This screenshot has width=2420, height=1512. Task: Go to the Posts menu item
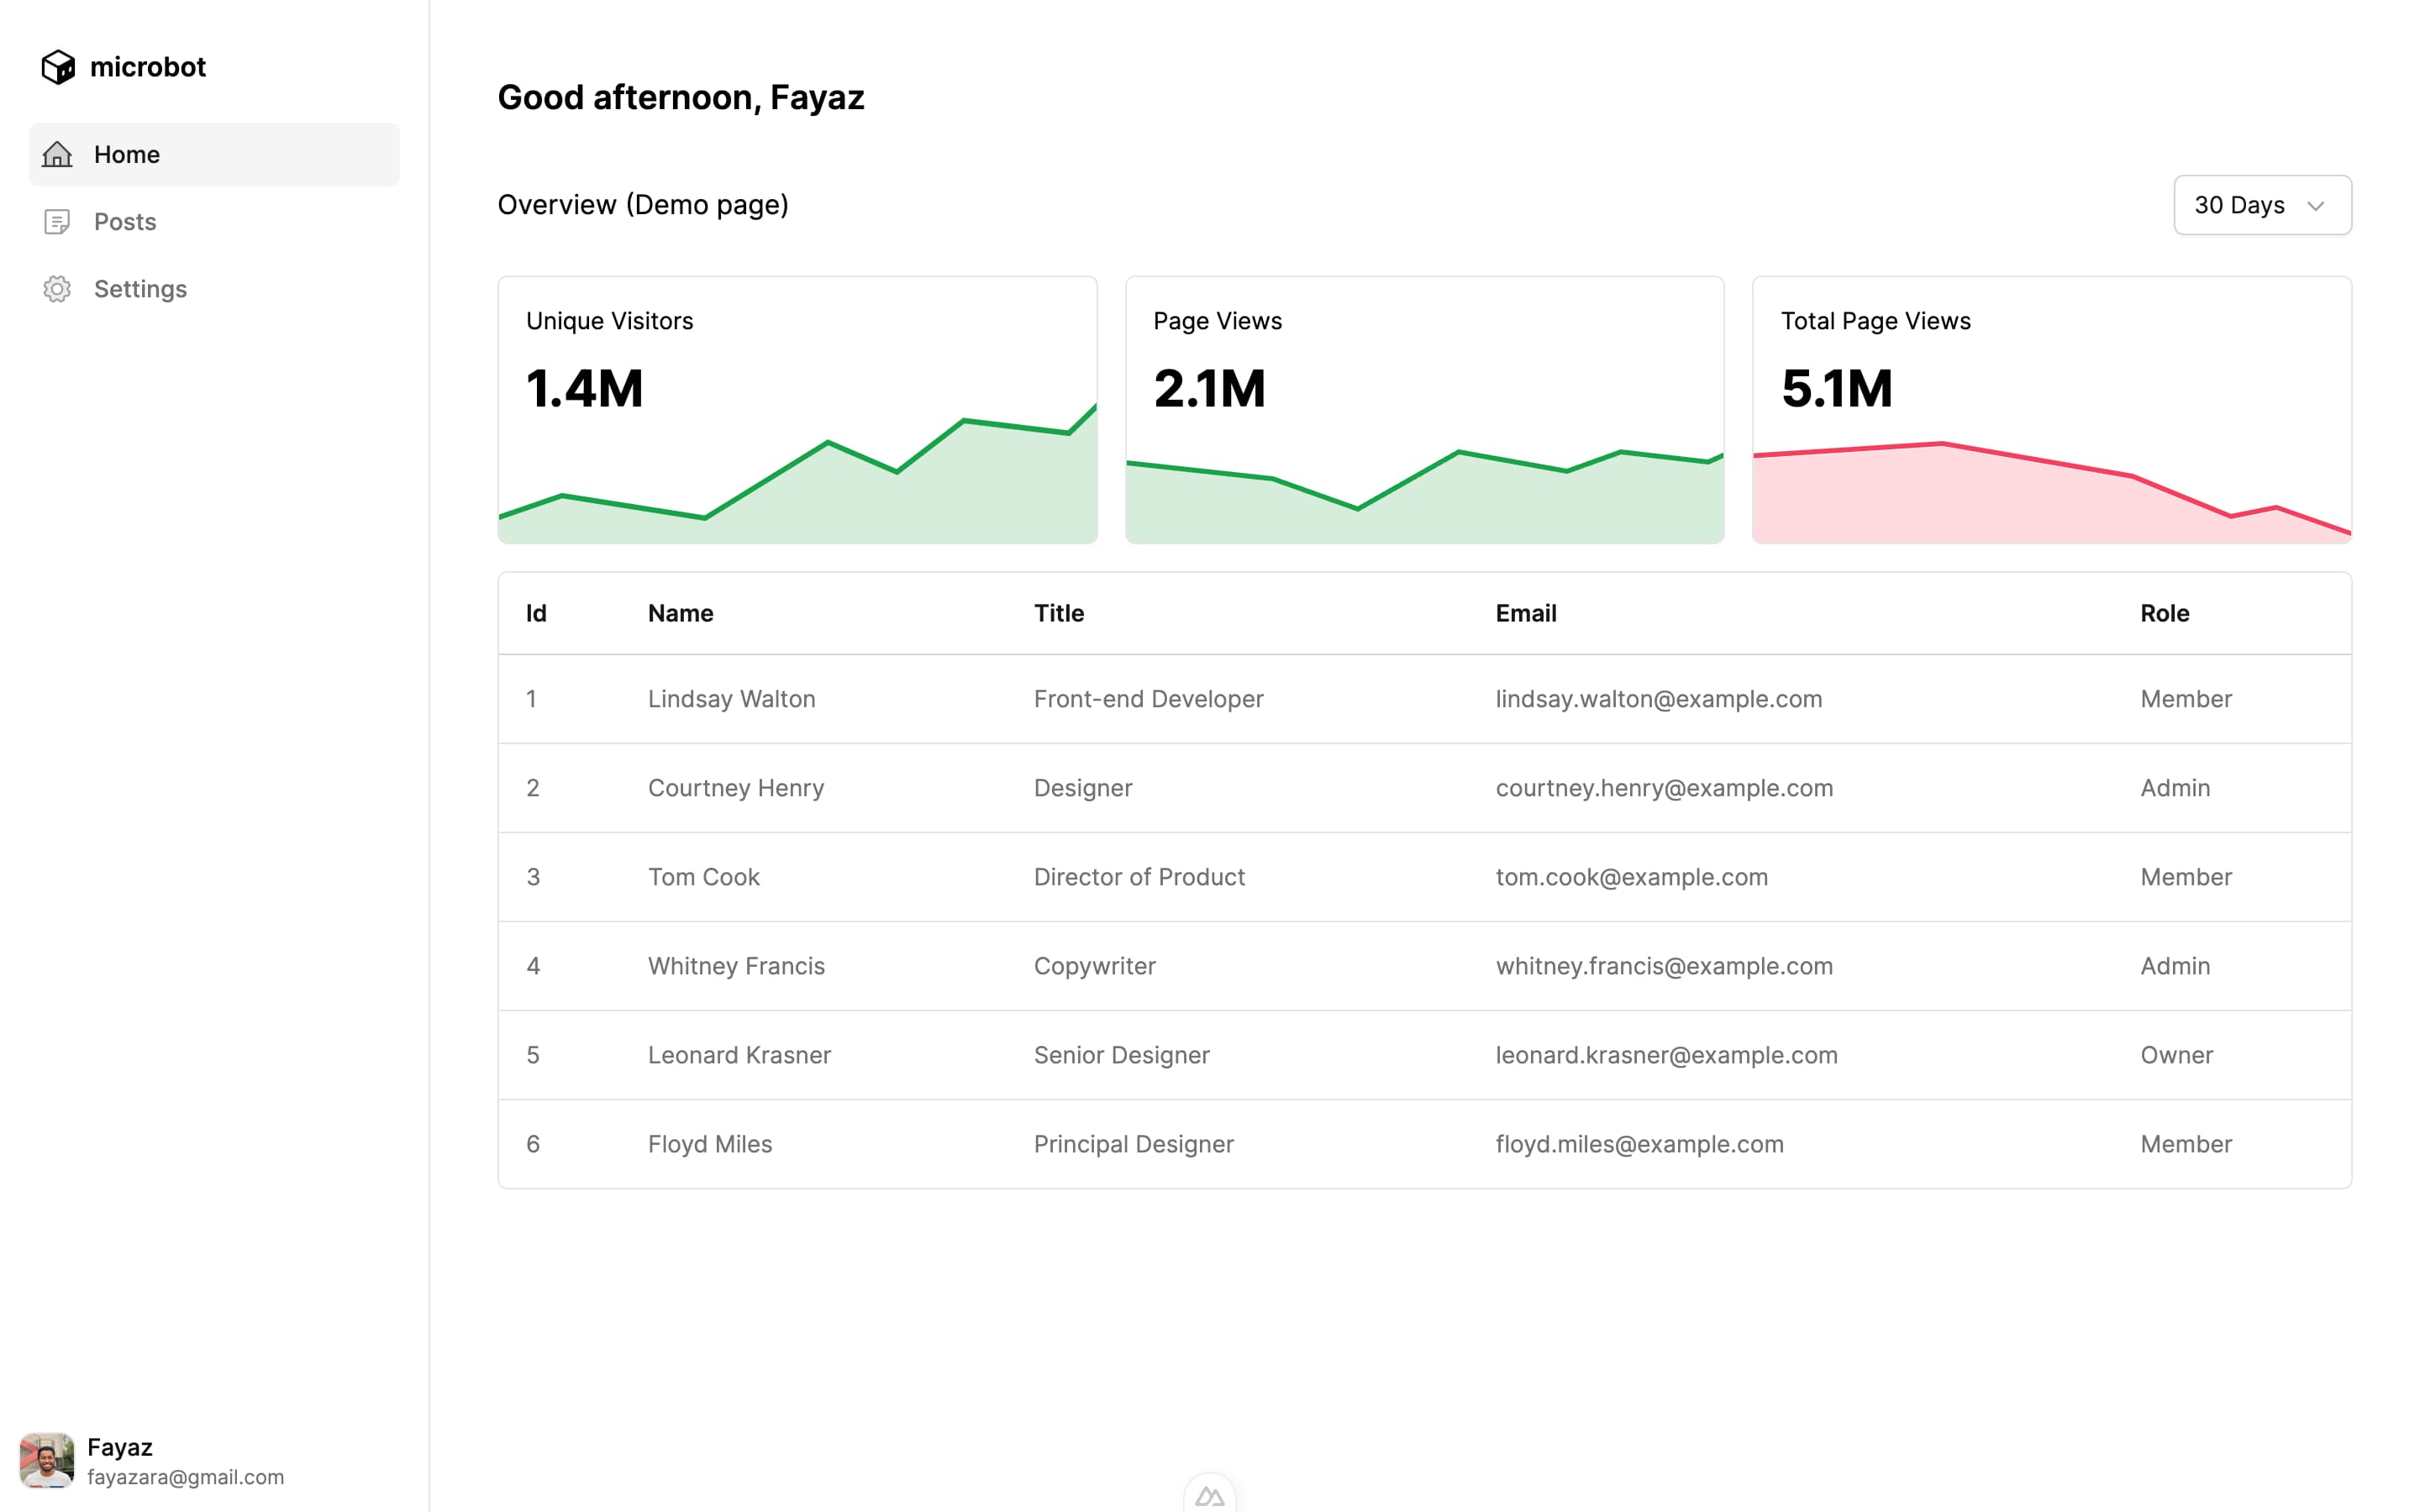tap(125, 221)
